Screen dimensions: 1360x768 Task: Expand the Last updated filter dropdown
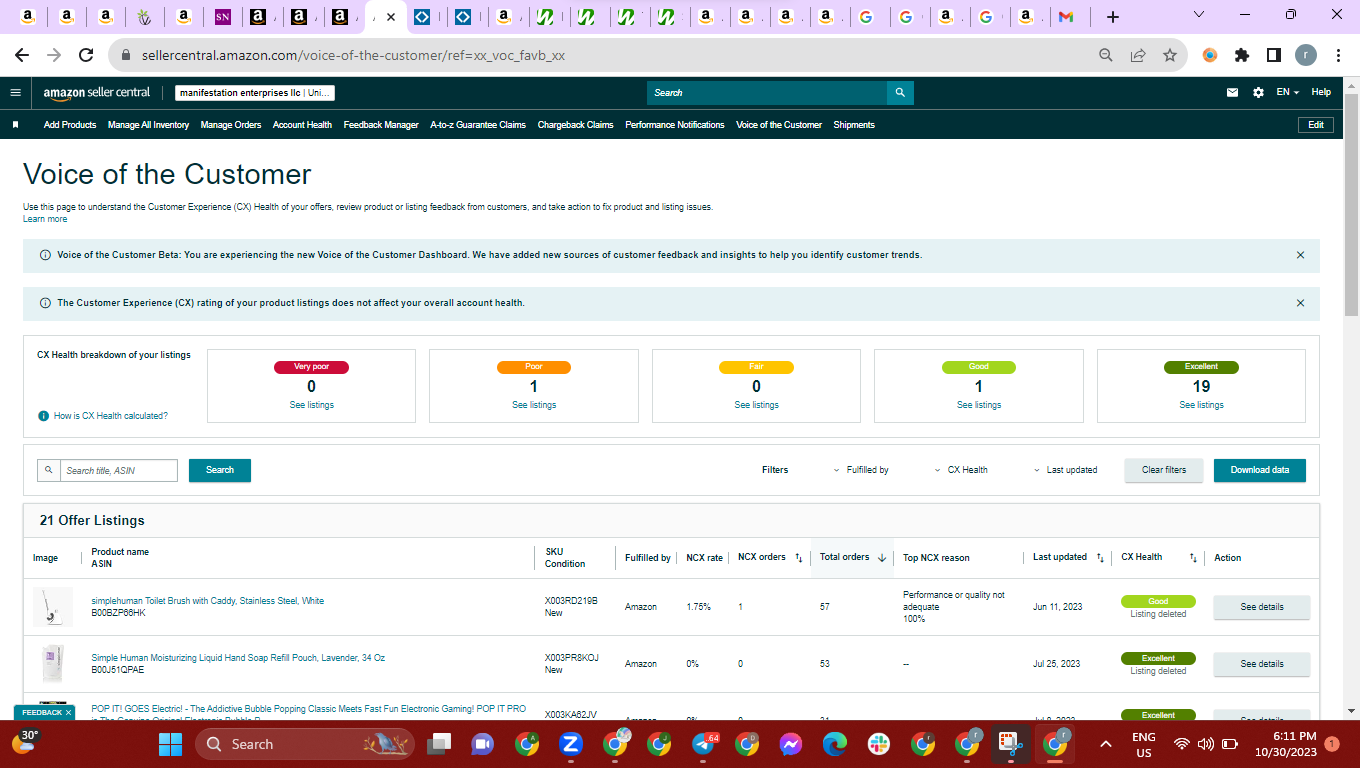[1066, 470]
